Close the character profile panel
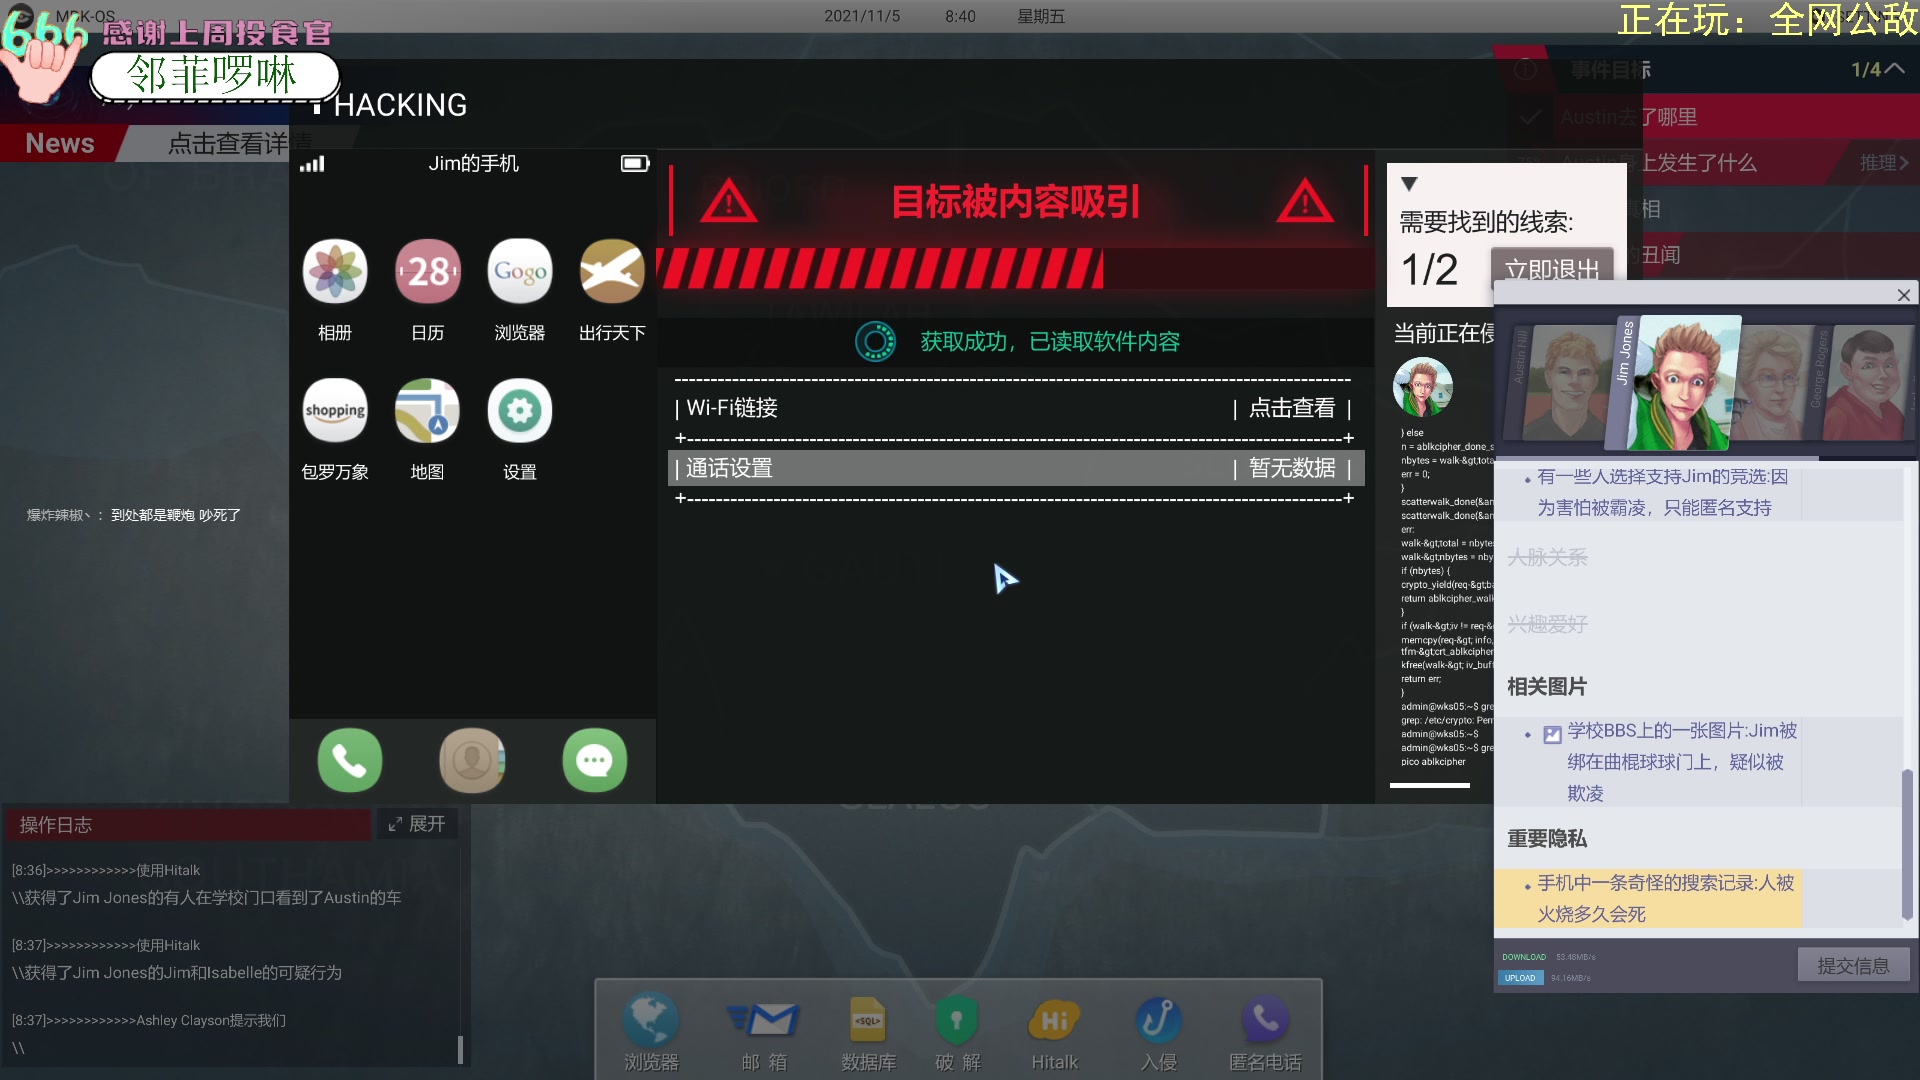The width and height of the screenshot is (1920, 1080). [x=1904, y=295]
